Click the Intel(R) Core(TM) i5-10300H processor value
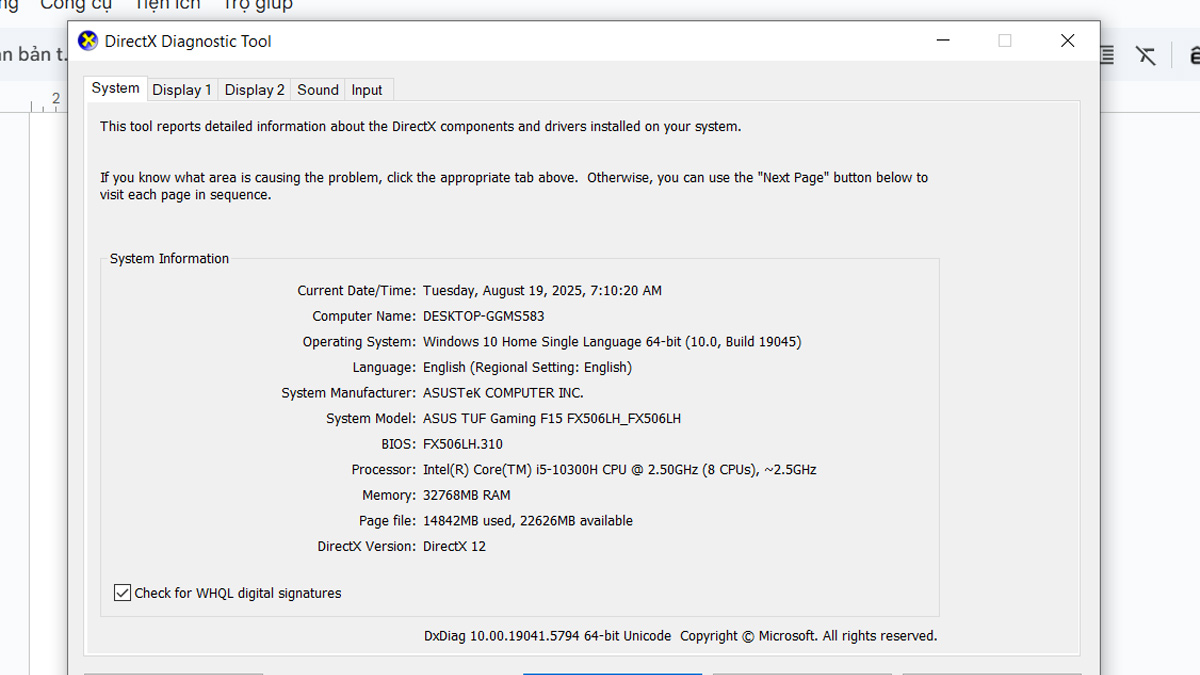 [x=620, y=470]
